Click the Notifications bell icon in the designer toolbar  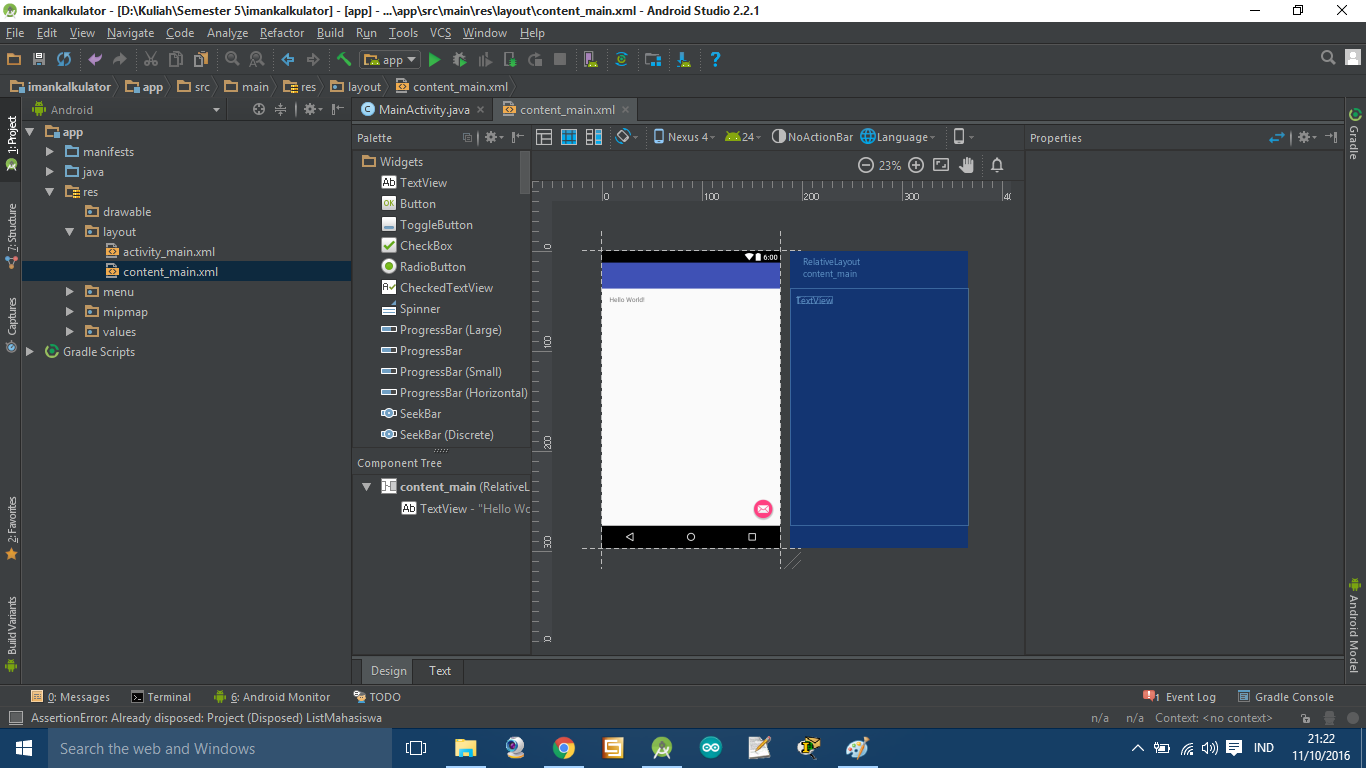pos(997,165)
